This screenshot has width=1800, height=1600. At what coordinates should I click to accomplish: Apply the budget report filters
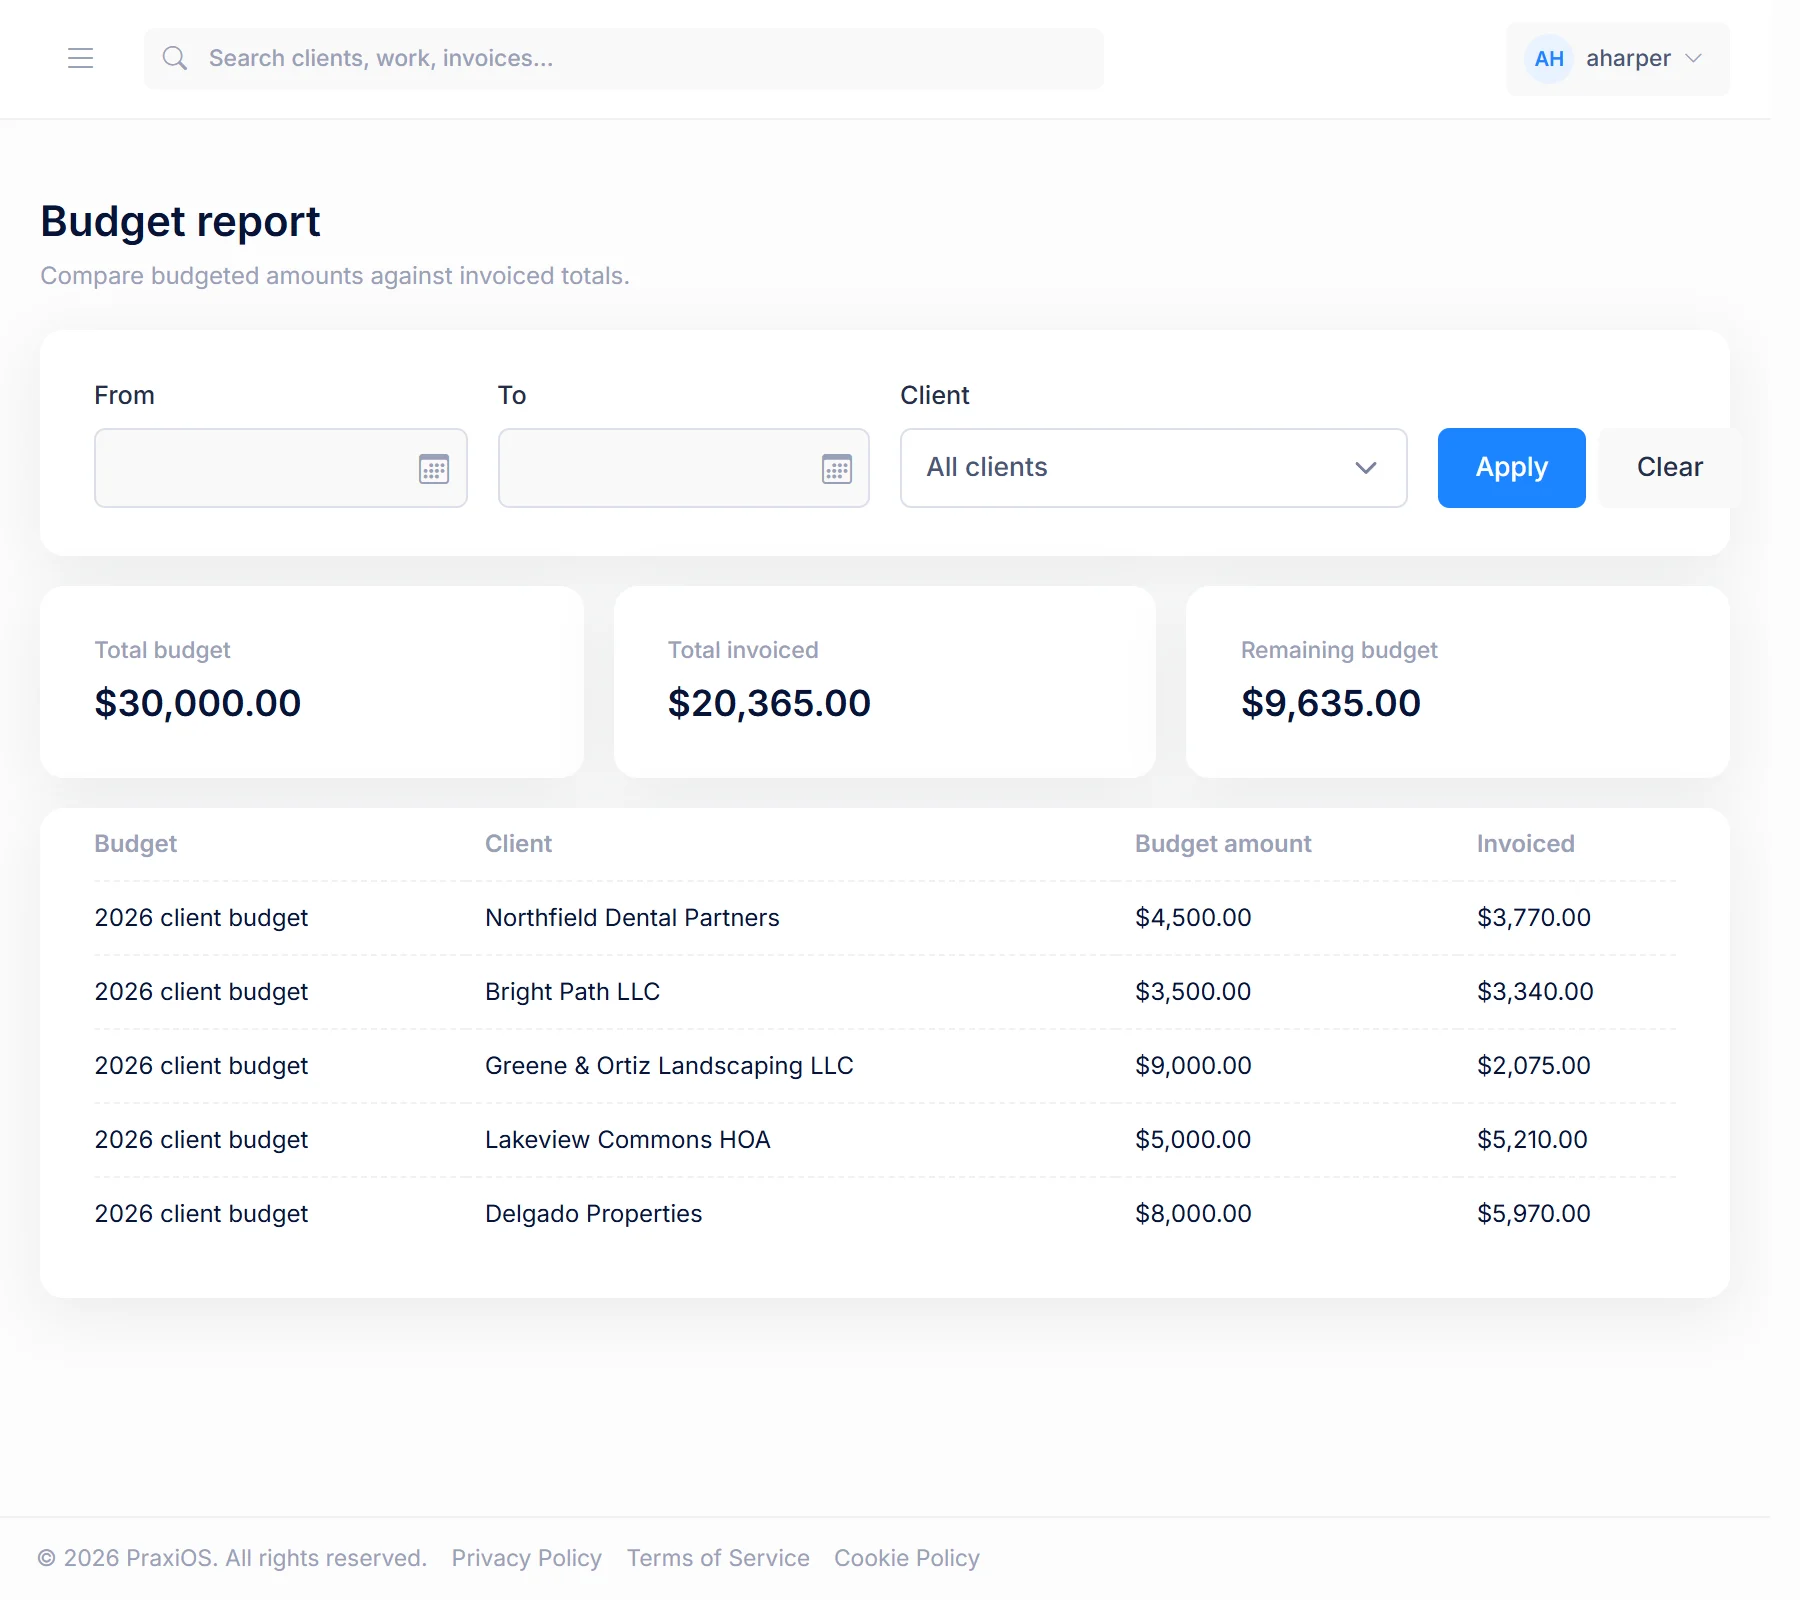click(1512, 468)
